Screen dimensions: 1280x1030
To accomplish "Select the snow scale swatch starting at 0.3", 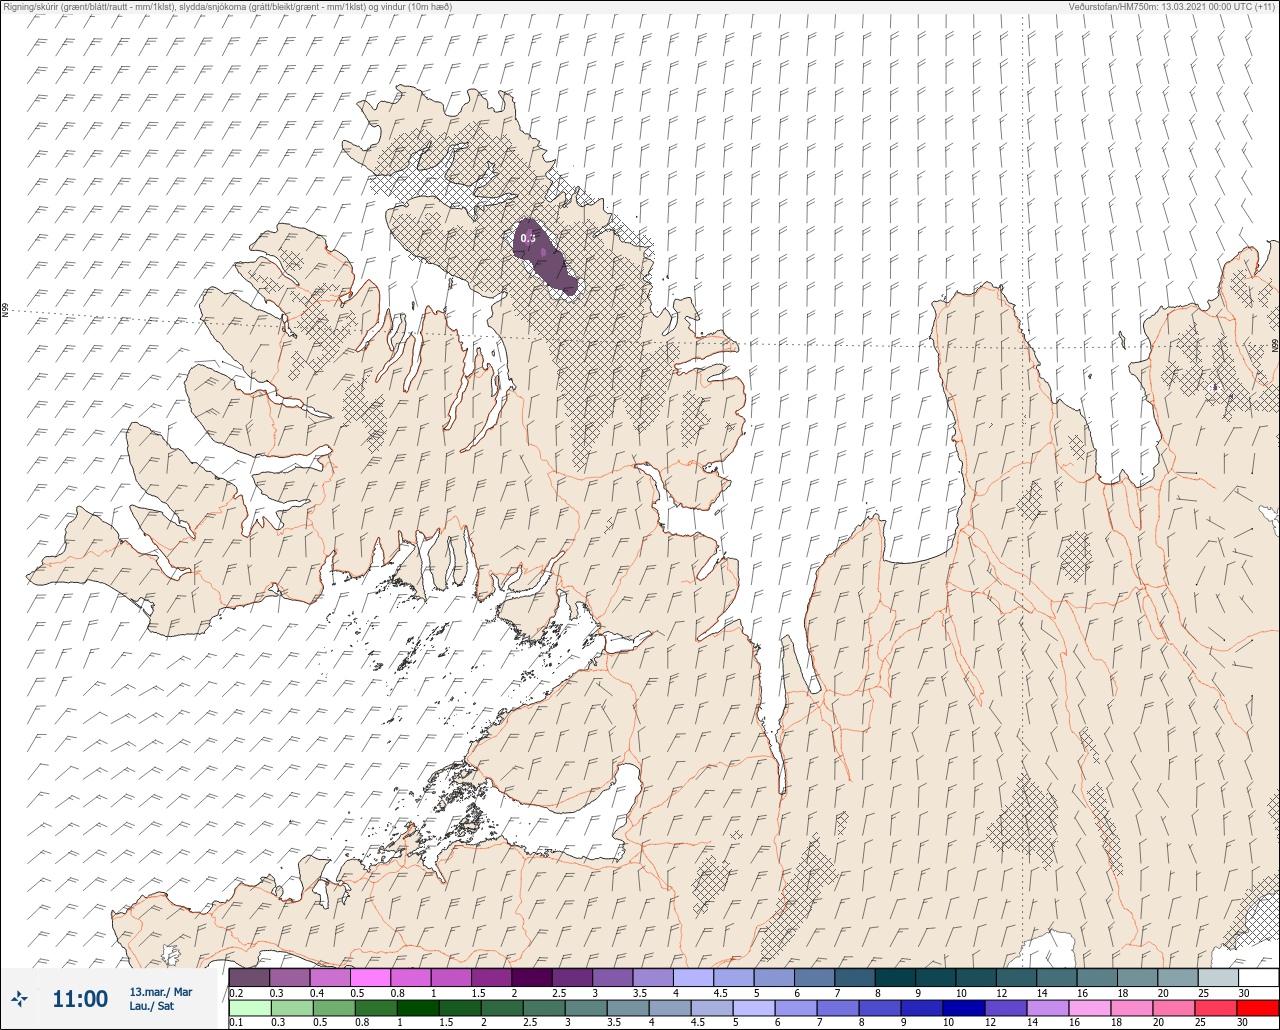I will click(290, 977).
